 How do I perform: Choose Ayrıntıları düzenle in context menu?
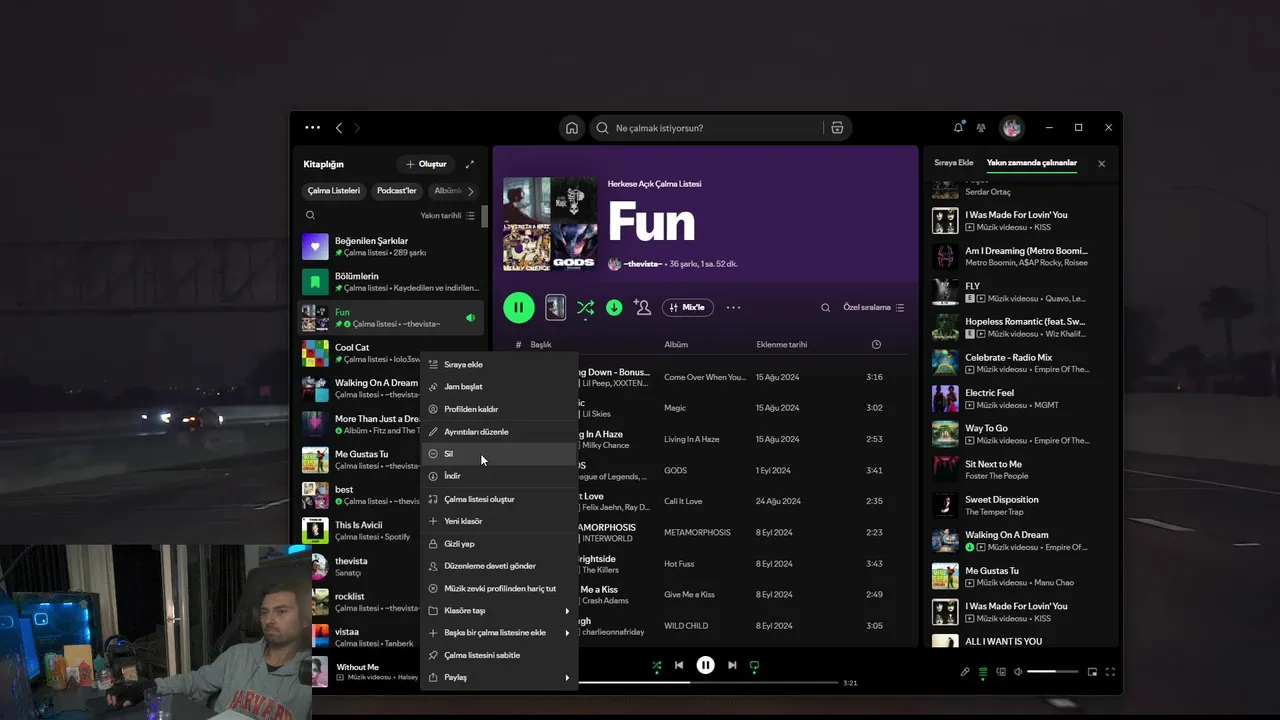499,432
